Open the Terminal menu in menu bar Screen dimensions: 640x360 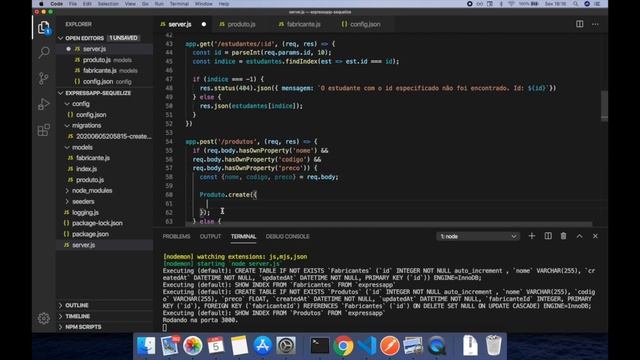coord(179,4)
